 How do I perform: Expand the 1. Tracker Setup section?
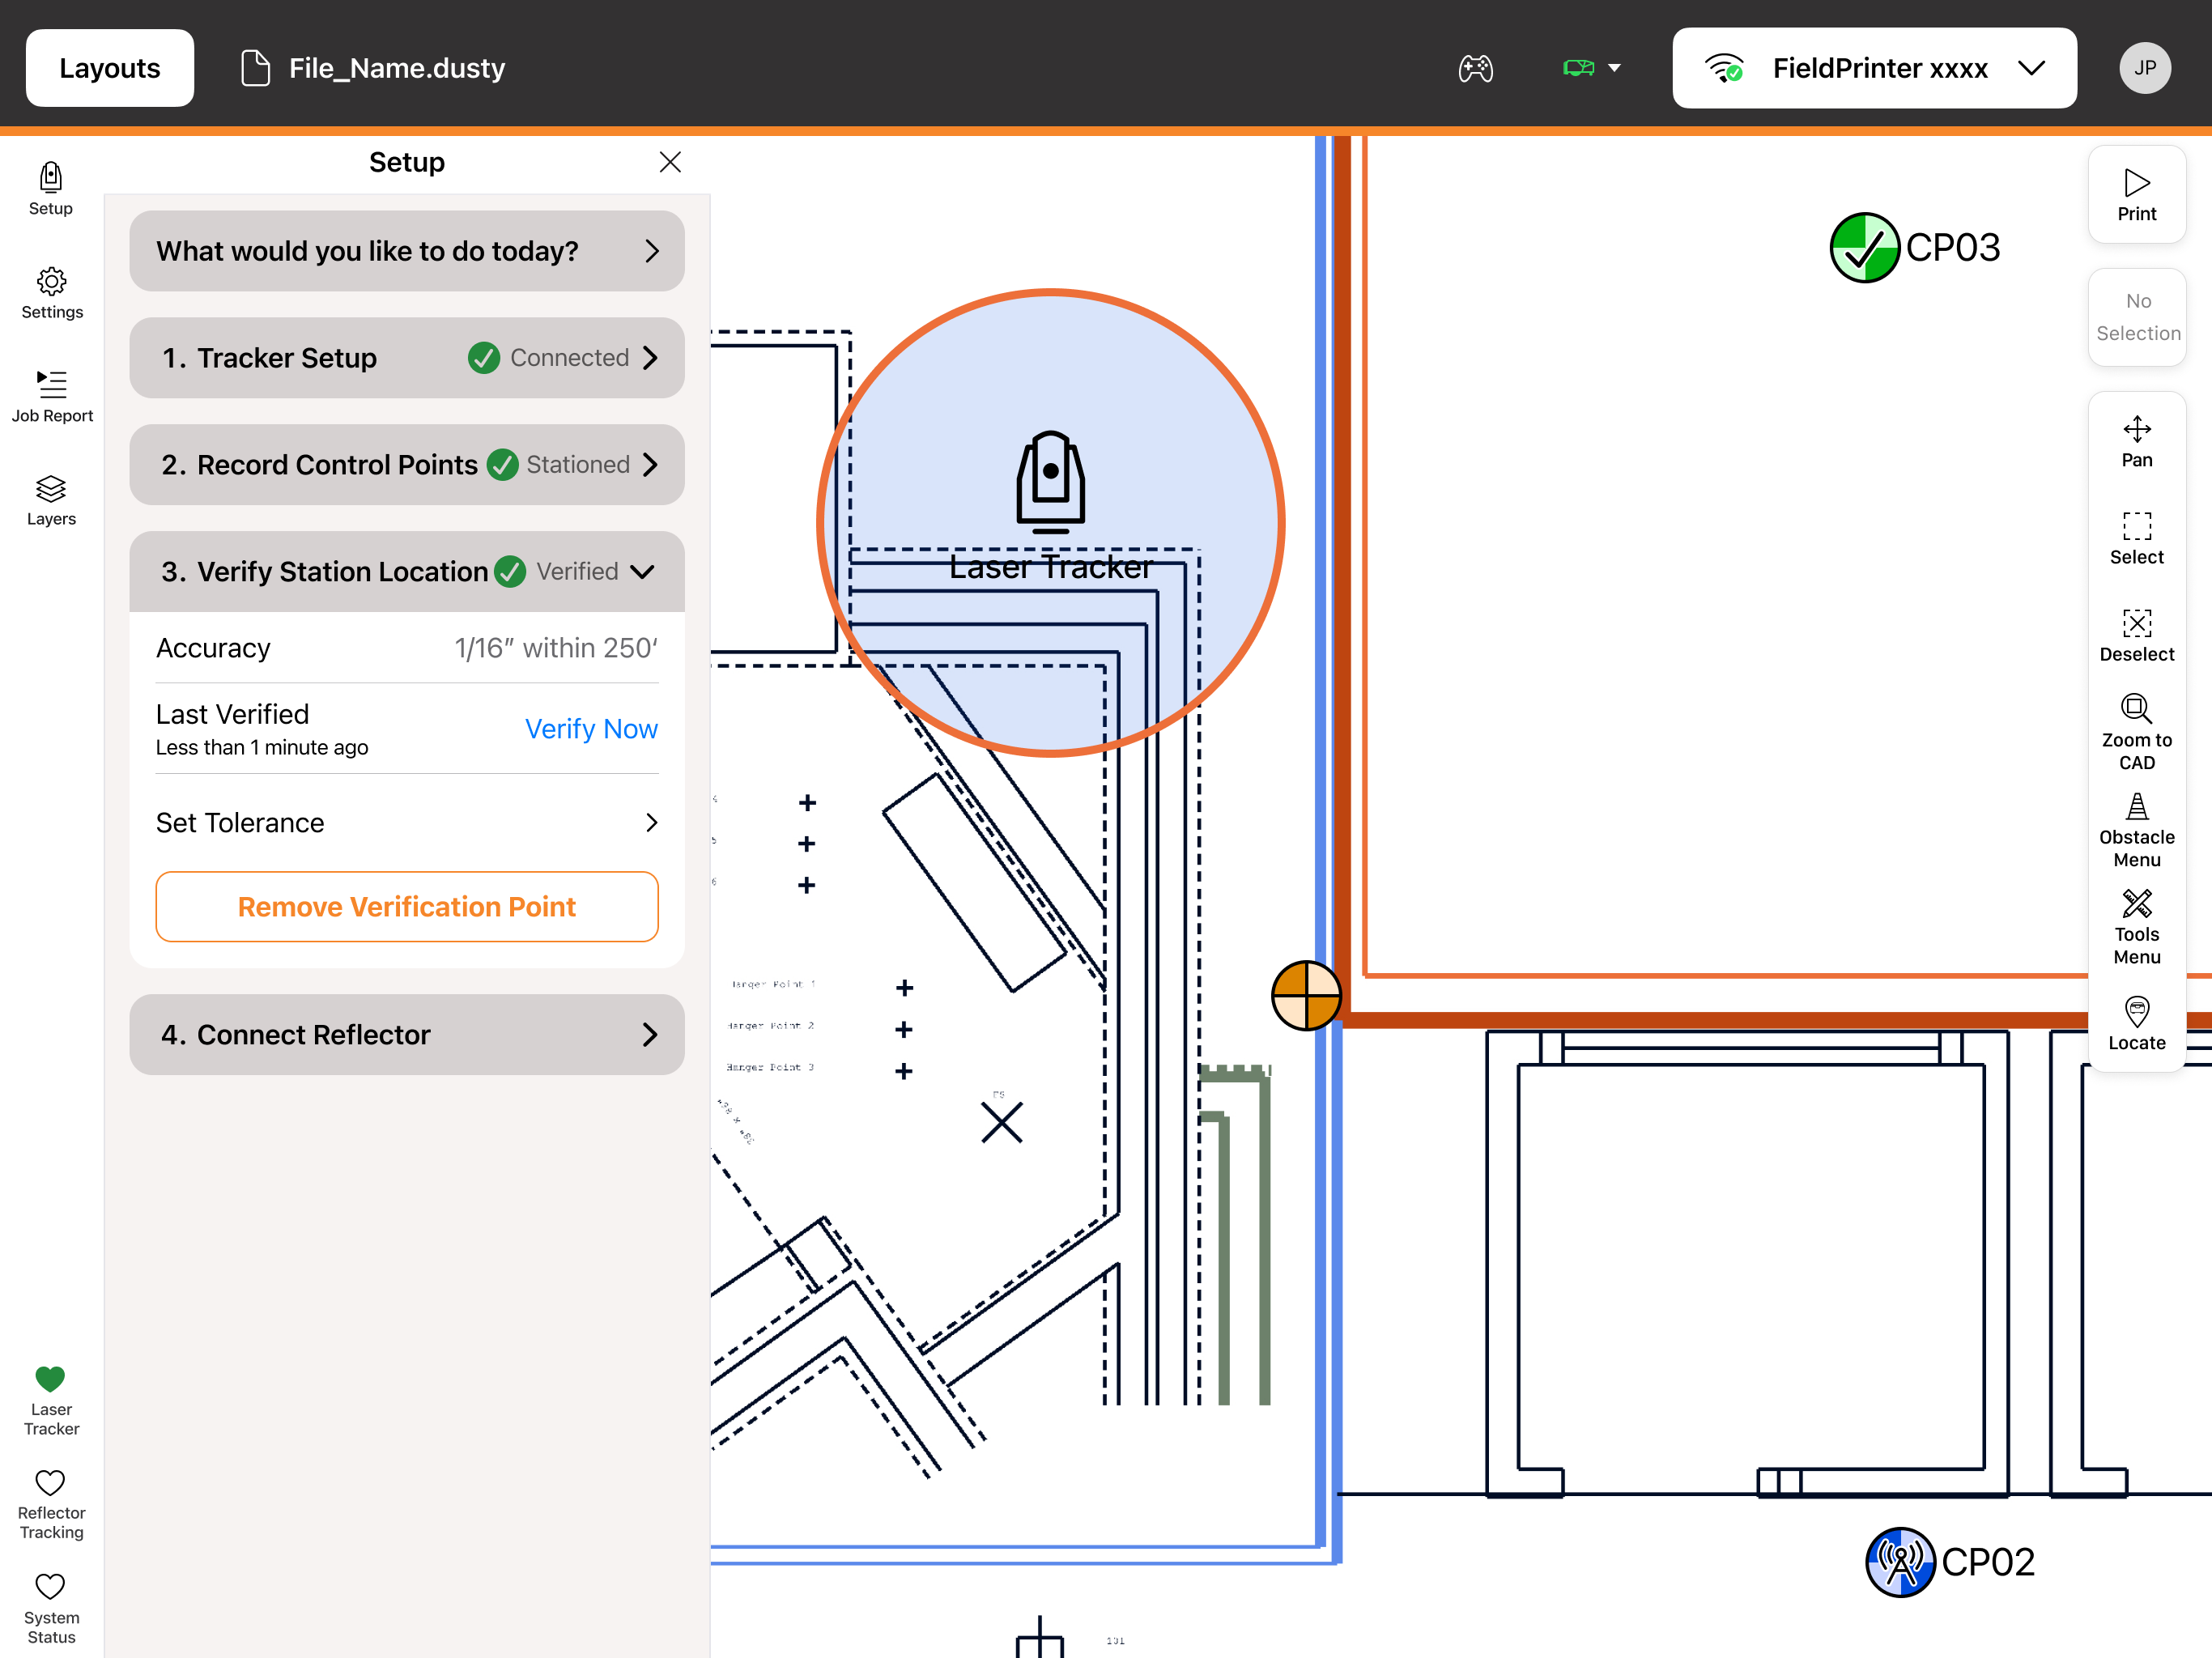pos(407,358)
